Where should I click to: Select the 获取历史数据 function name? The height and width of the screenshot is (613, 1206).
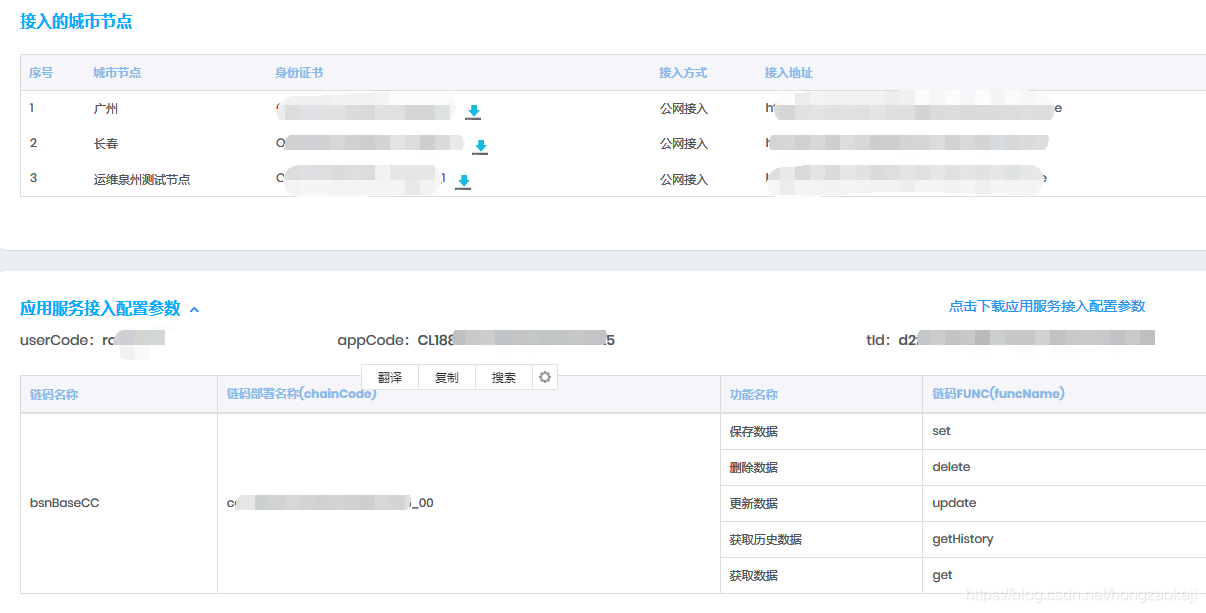tap(766, 539)
